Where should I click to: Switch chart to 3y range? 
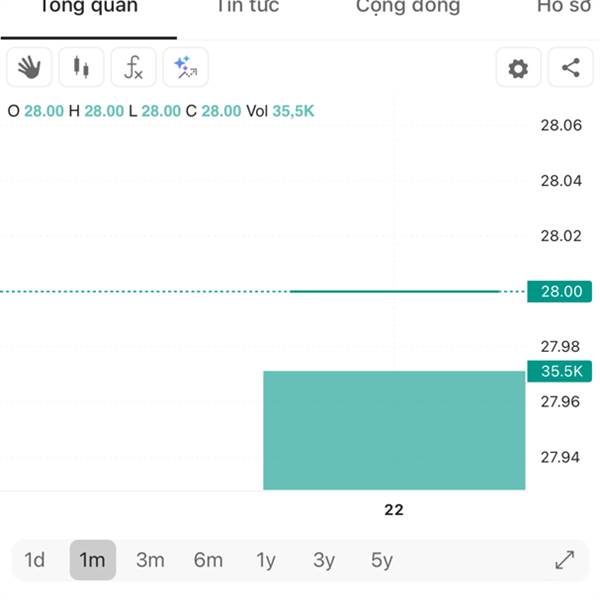324,560
